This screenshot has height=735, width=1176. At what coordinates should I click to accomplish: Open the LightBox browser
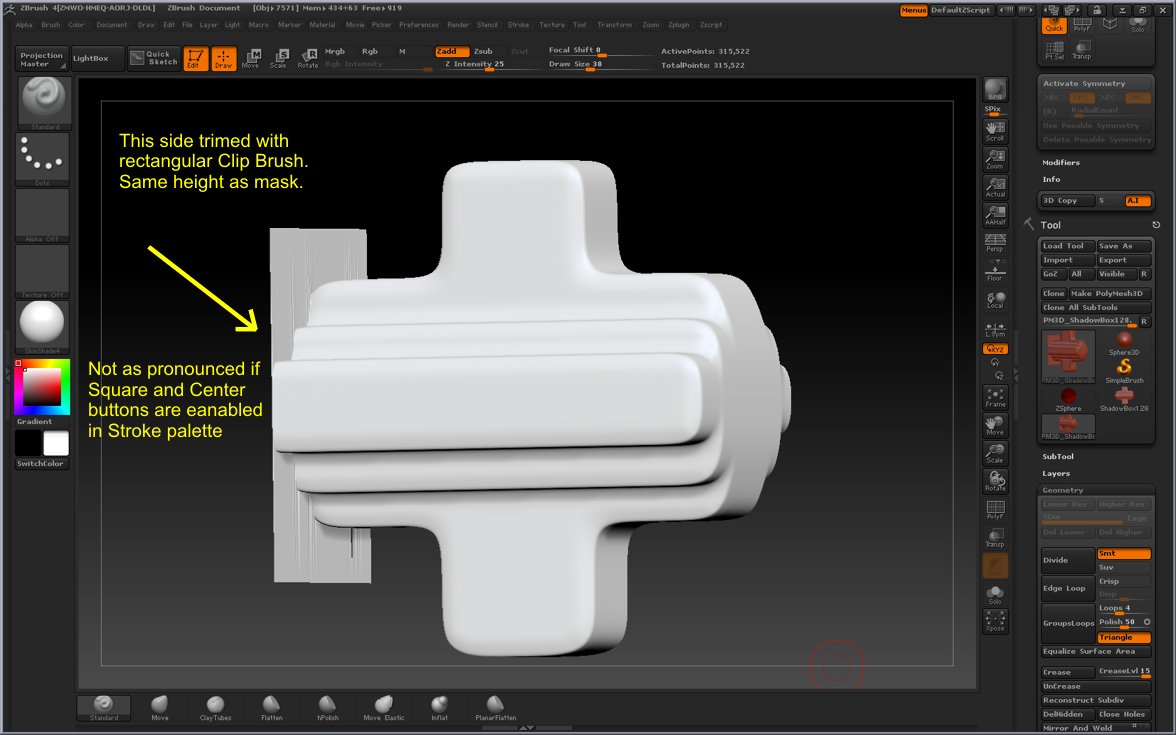point(96,58)
